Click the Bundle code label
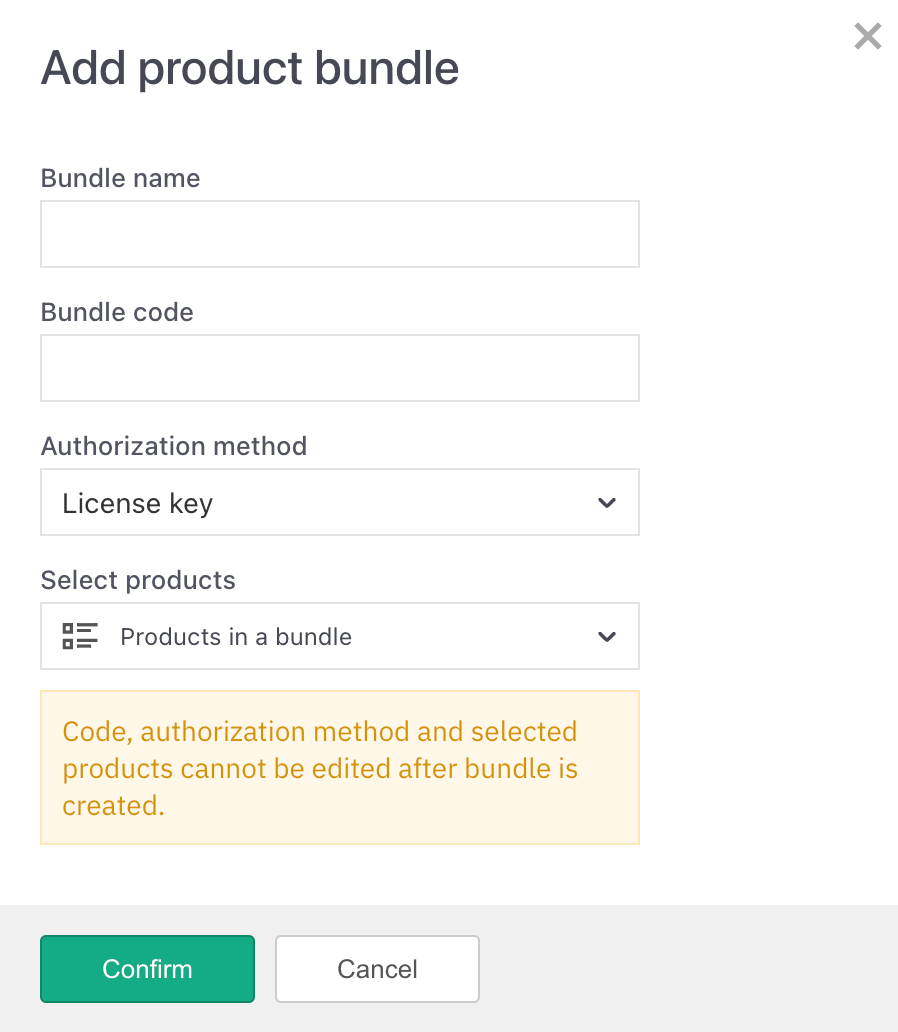Viewport: 898px width, 1032px height. point(117,312)
